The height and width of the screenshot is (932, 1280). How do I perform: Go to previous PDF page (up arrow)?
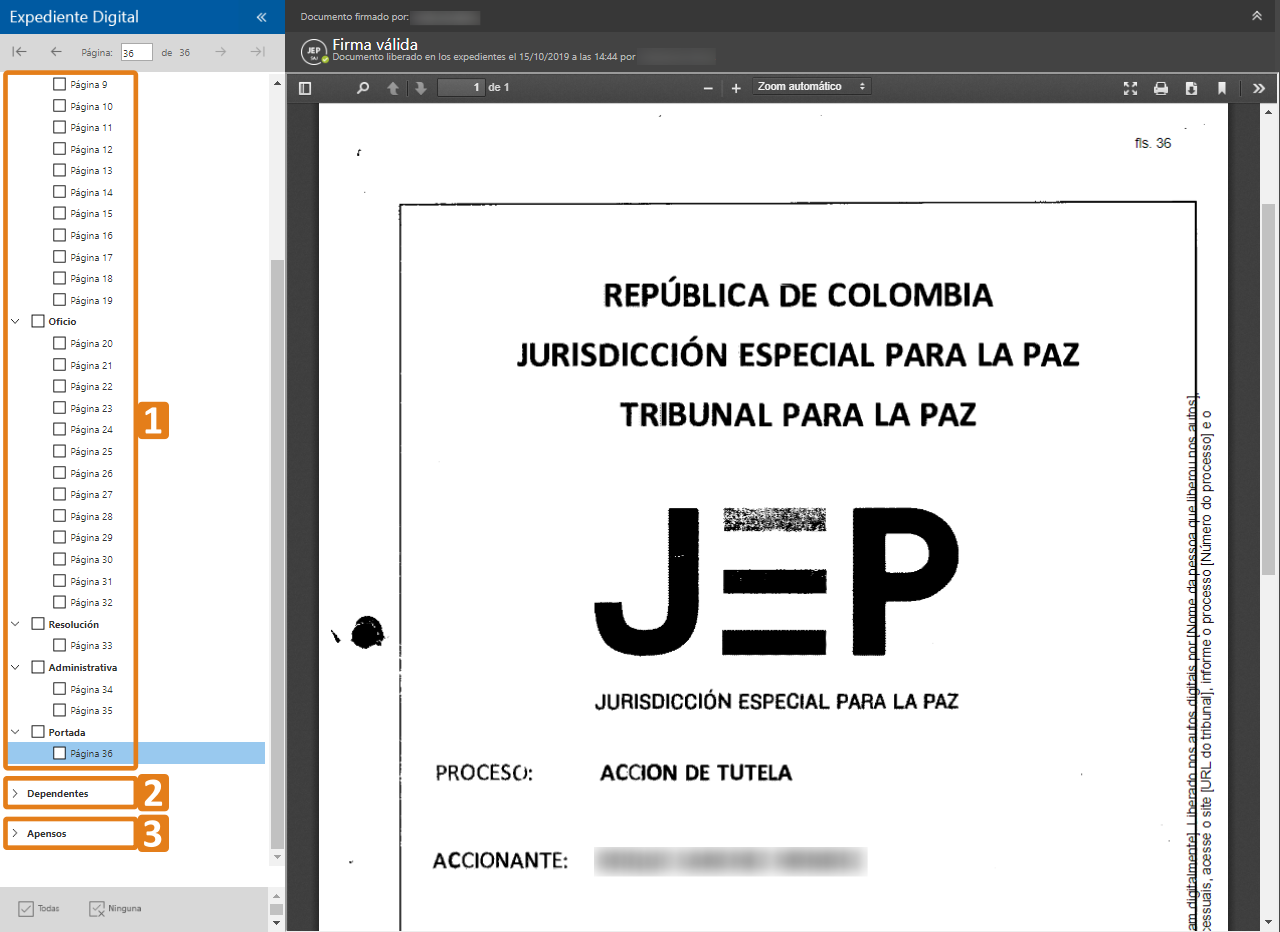[393, 88]
